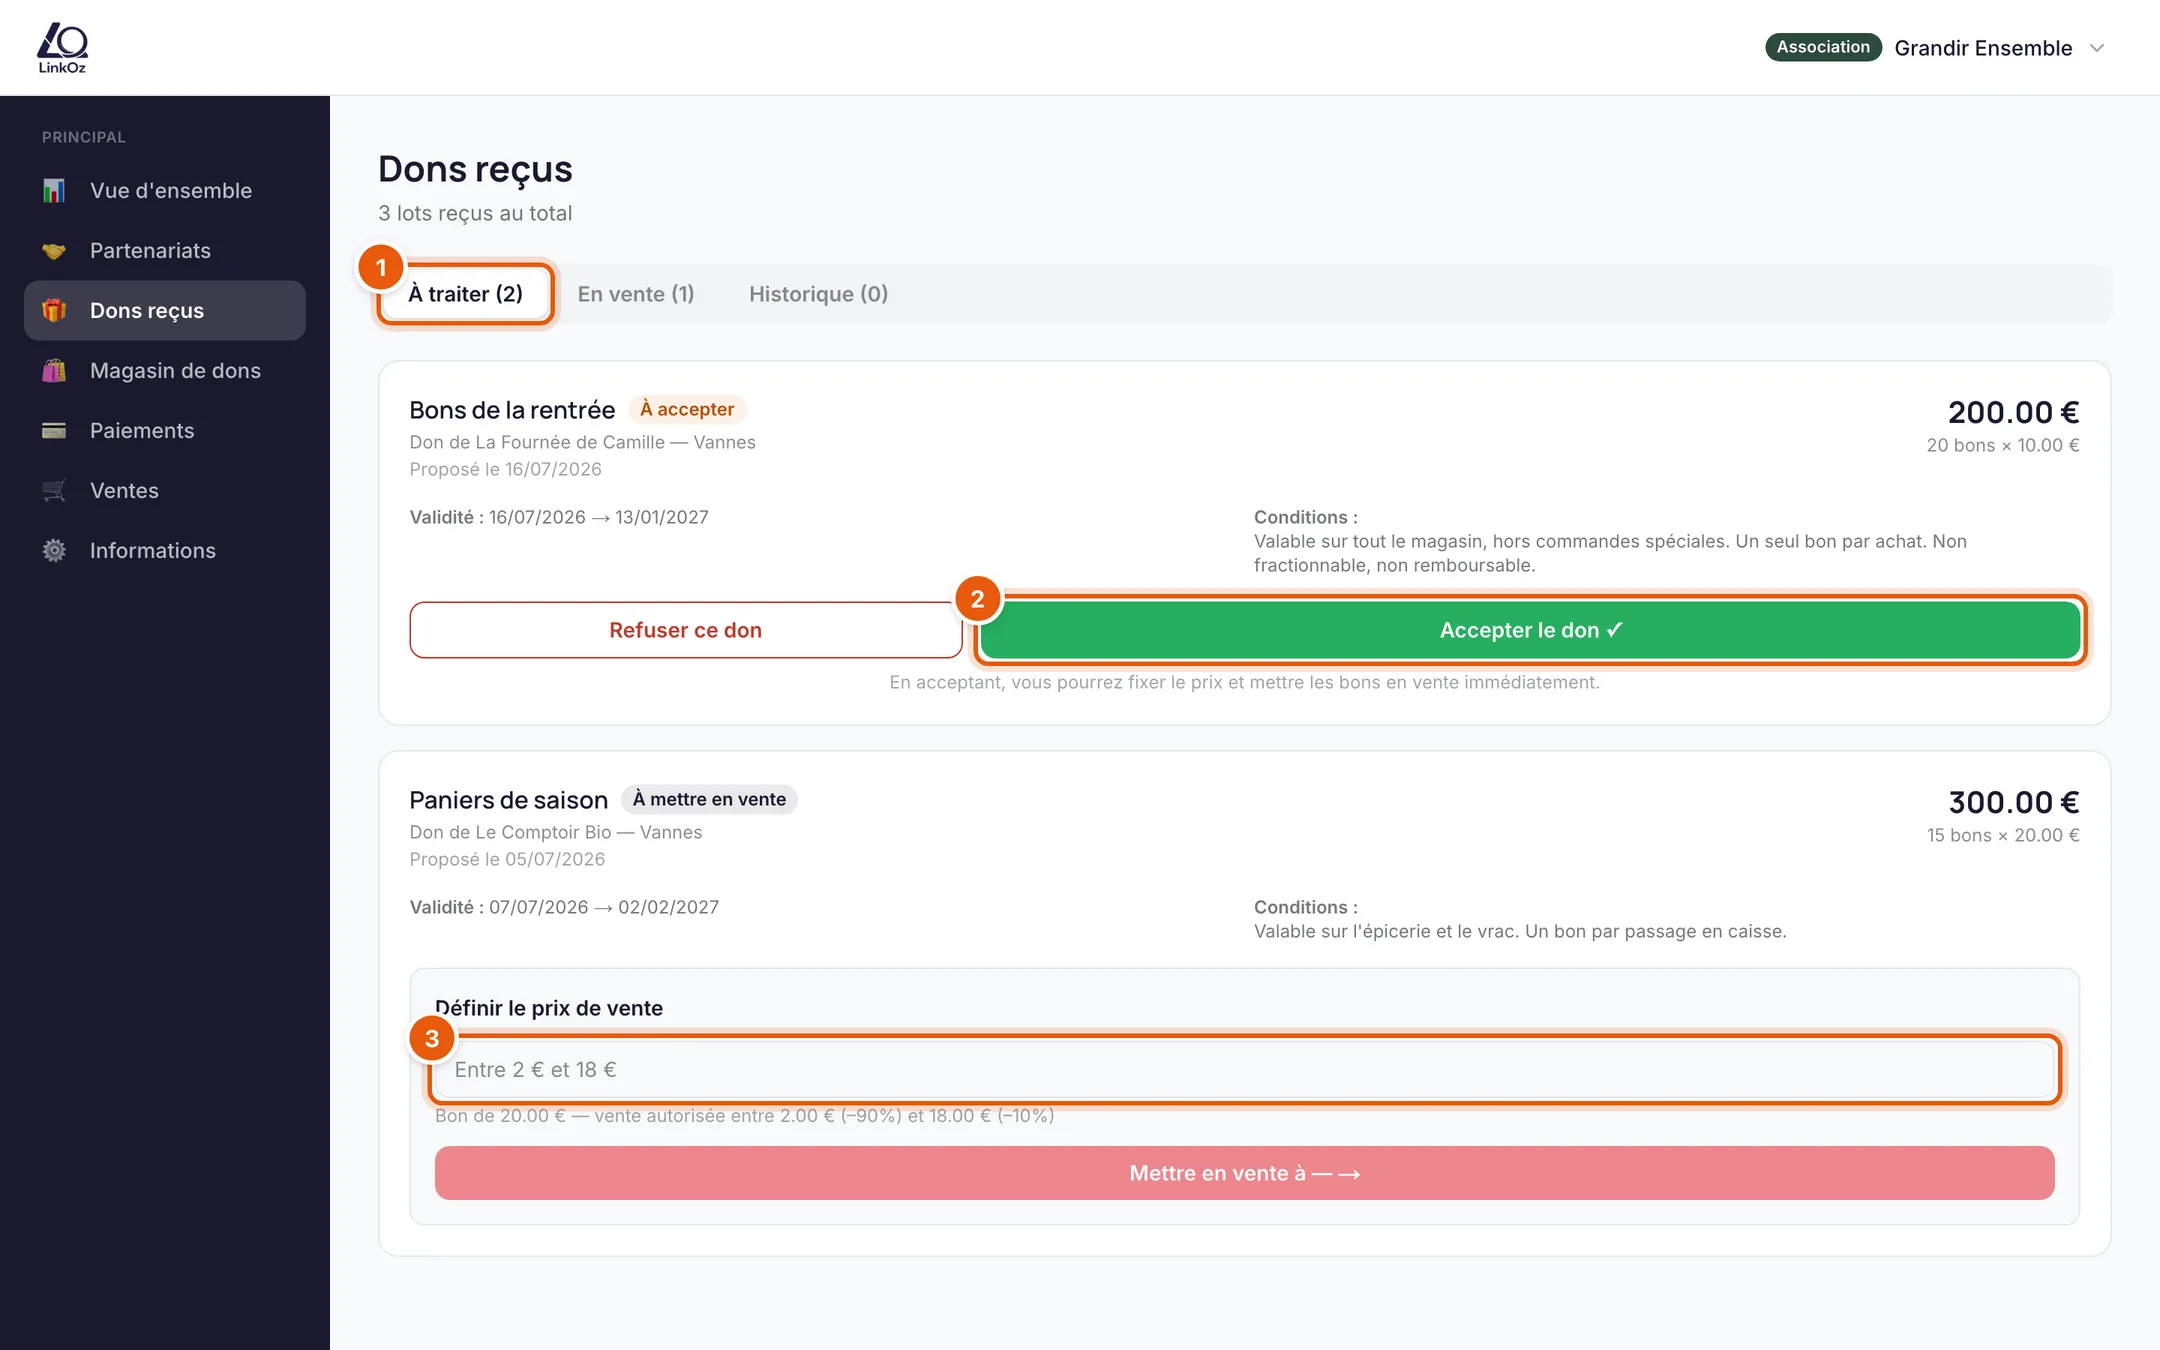Image resolution: width=2160 pixels, height=1350 pixels.
Task: Click the Informations gear icon
Action: [54, 550]
